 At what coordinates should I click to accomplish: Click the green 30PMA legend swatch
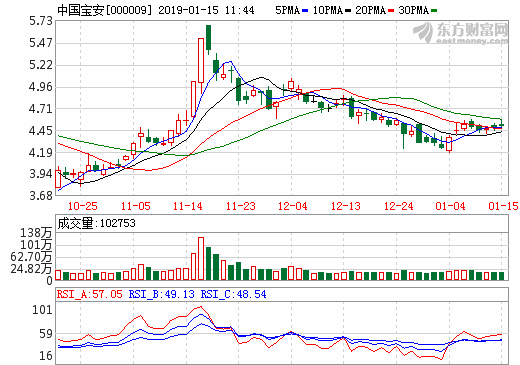click(434, 11)
